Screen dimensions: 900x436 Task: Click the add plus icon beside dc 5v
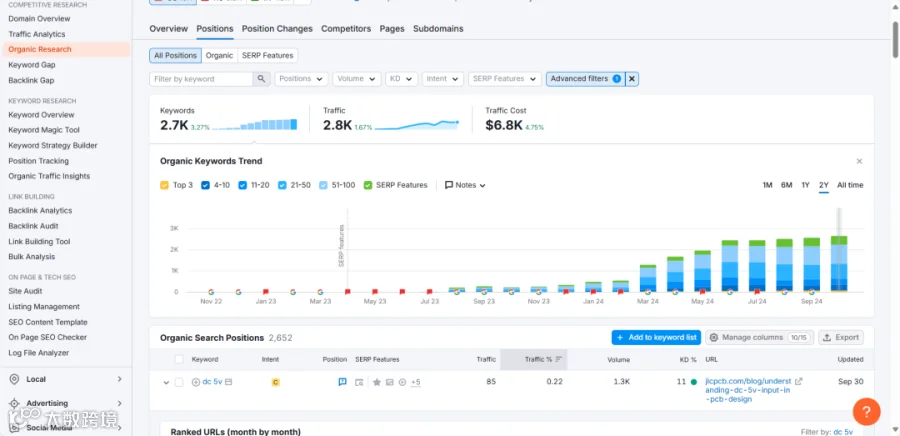click(x=196, y=382)
